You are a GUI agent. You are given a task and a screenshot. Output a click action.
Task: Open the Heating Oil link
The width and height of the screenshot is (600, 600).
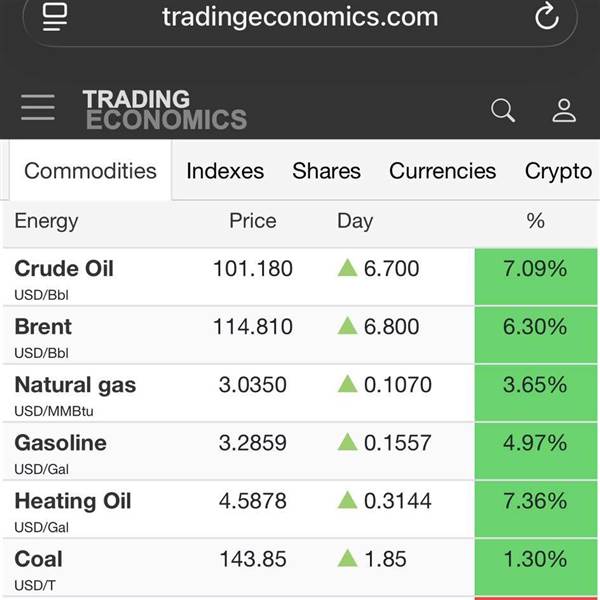point(72,501)
